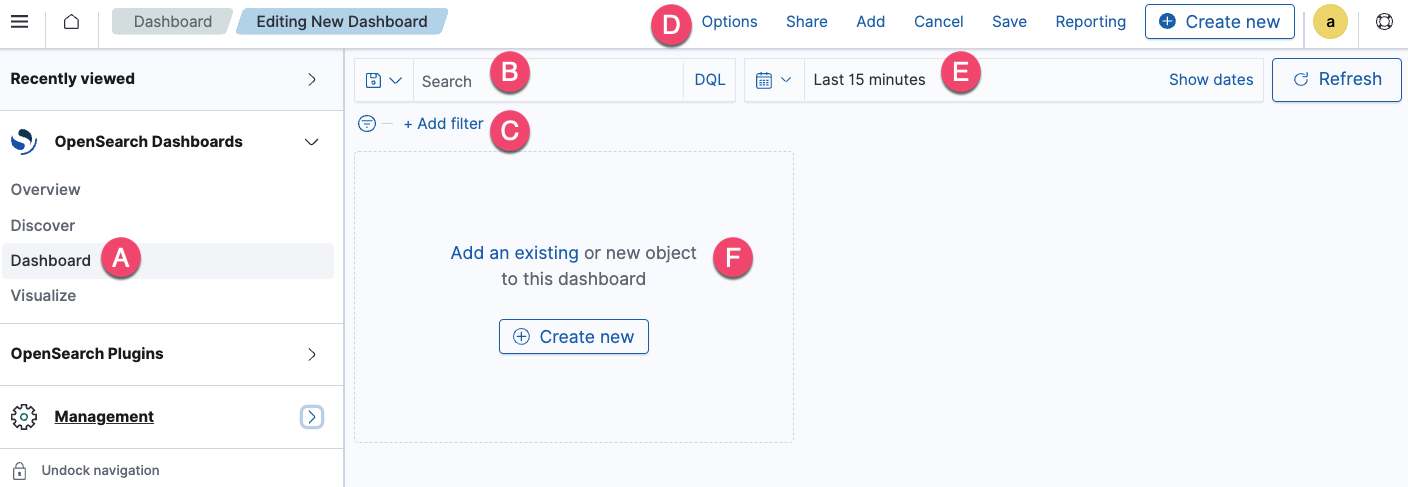Expand the Recently viewed section
The width and height of the screenshot is (1408, 487).
pyautogui.click(x=312, y=79)
